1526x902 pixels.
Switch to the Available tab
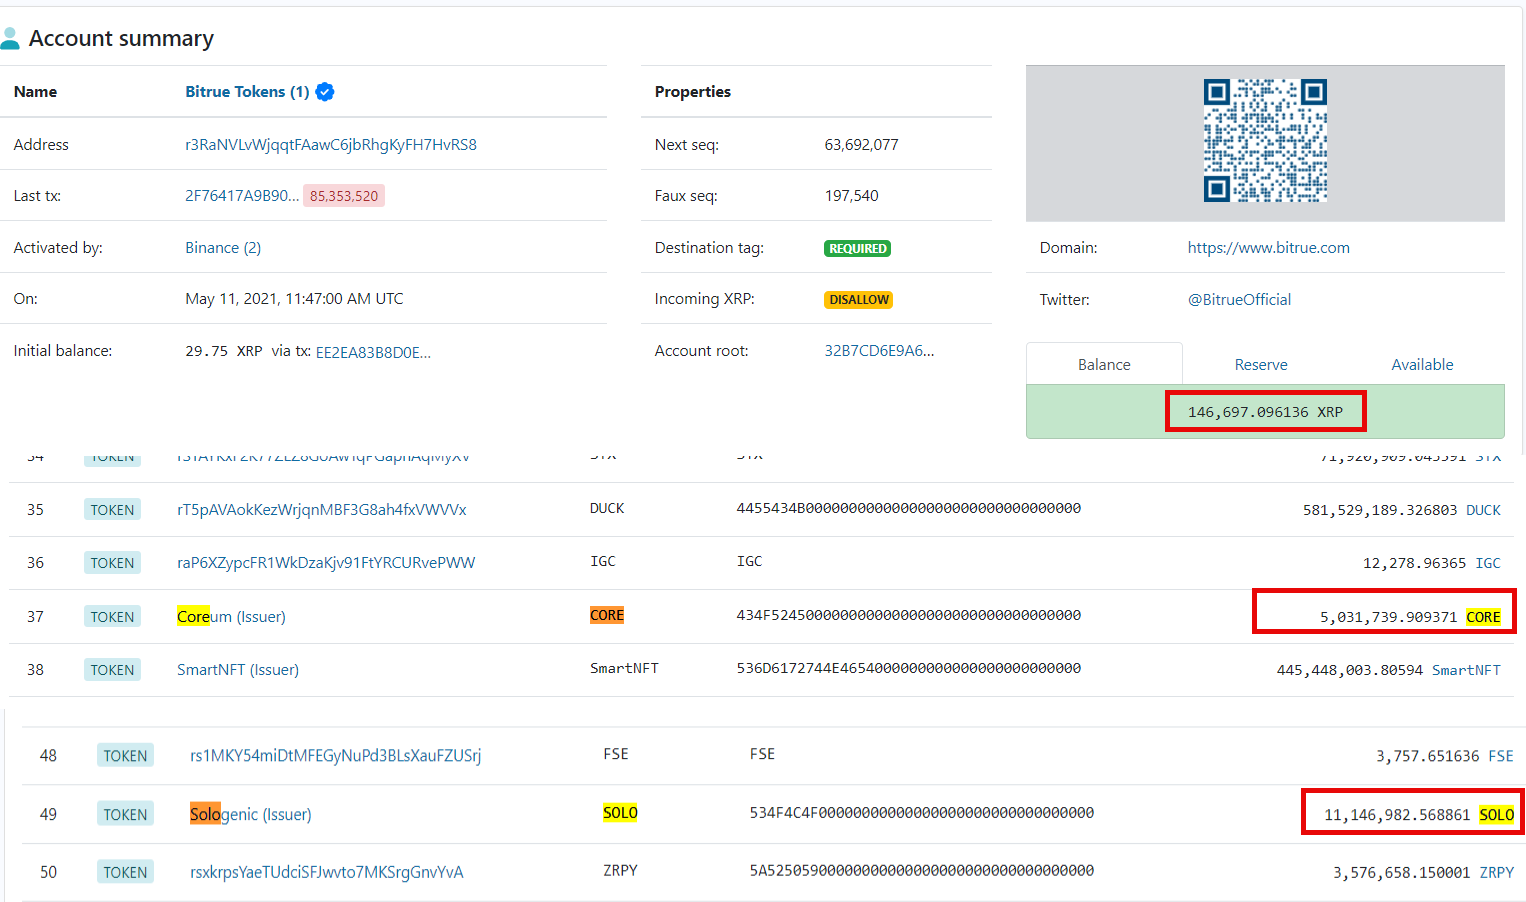(1422, 365)
